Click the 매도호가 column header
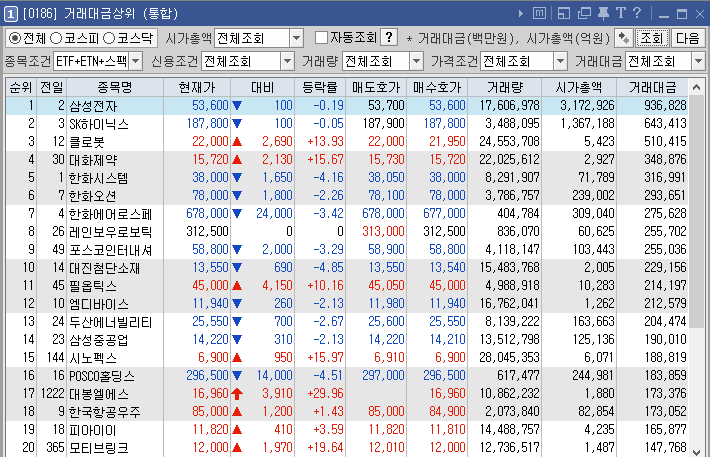 click(376, 87)
